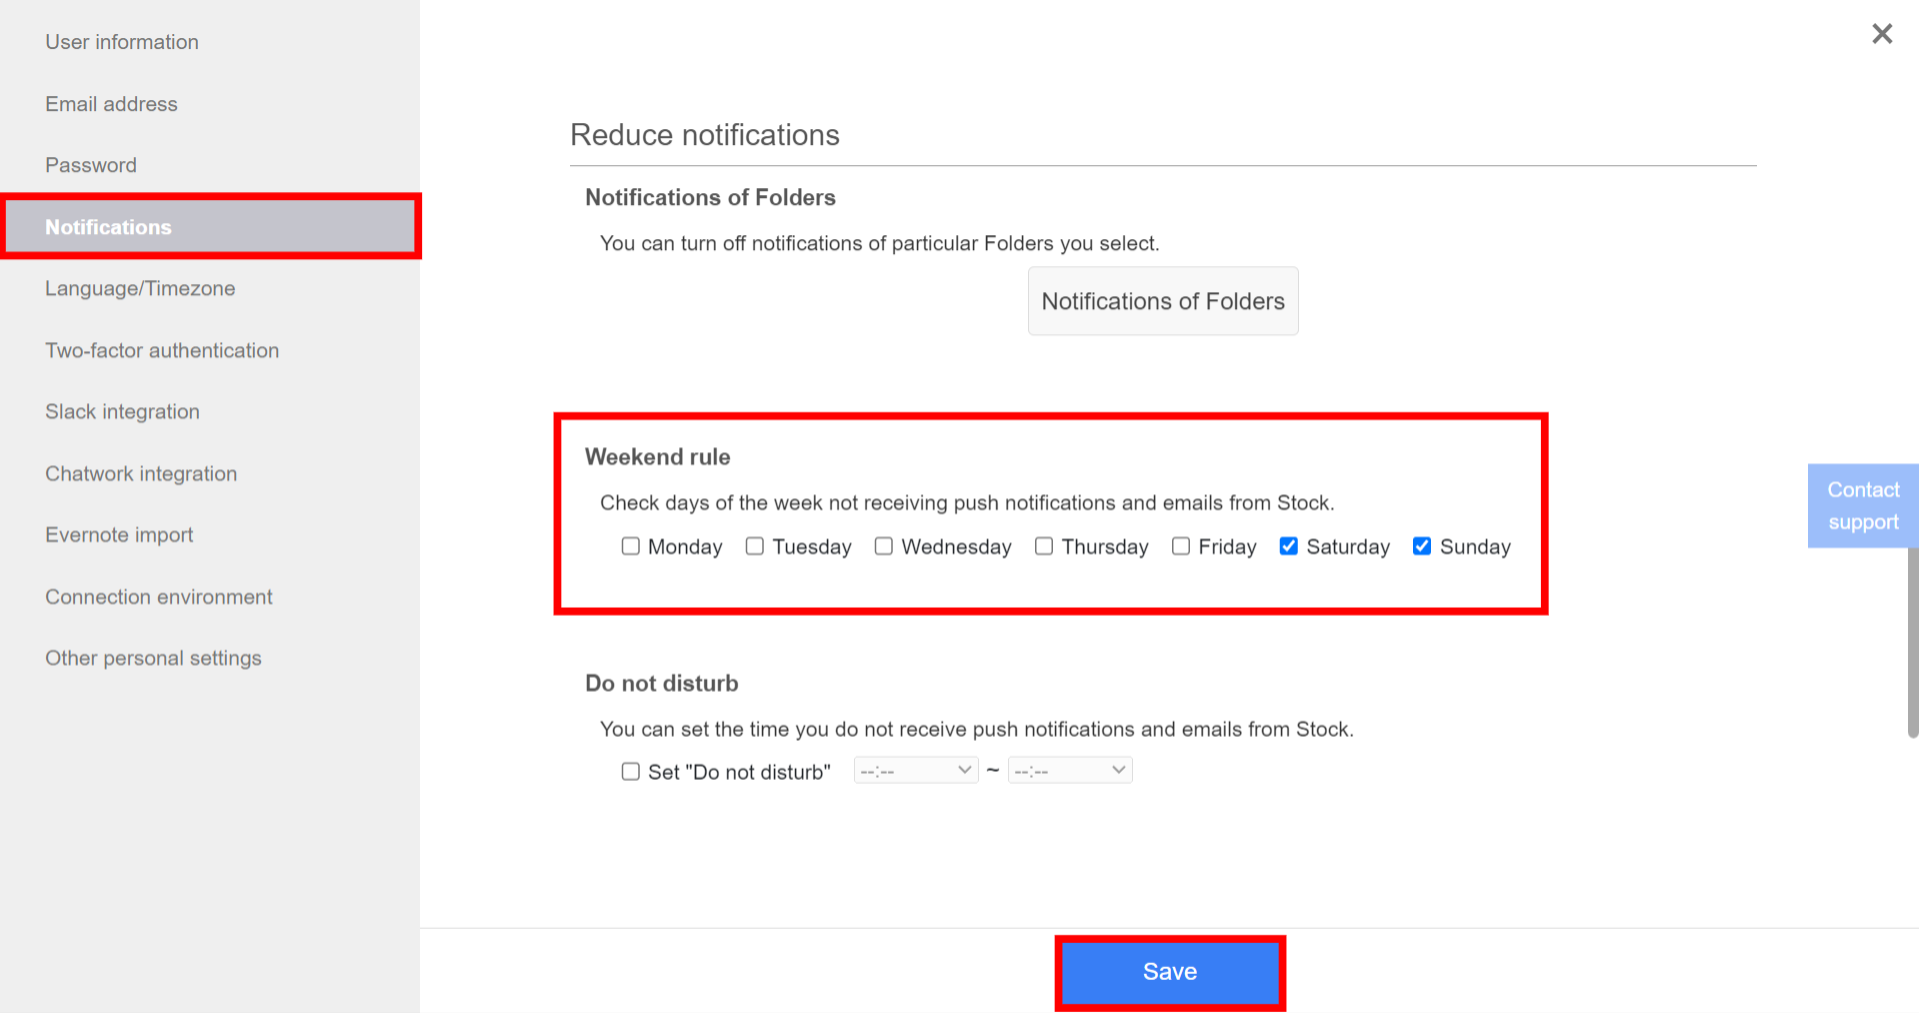Image resolution: width=1919 pixels, height=1013 pixels.
Task: Select the Email address menu item
Action: tap(111, 103)
